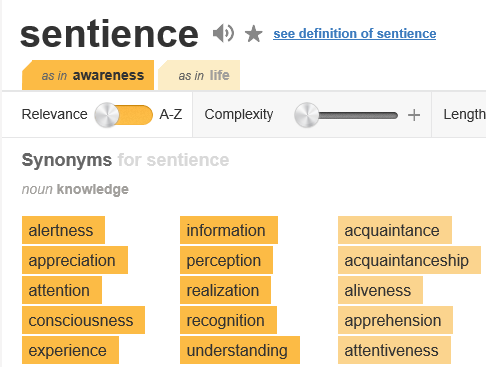Play the pronunciation speaker icon

pos(223,34)
